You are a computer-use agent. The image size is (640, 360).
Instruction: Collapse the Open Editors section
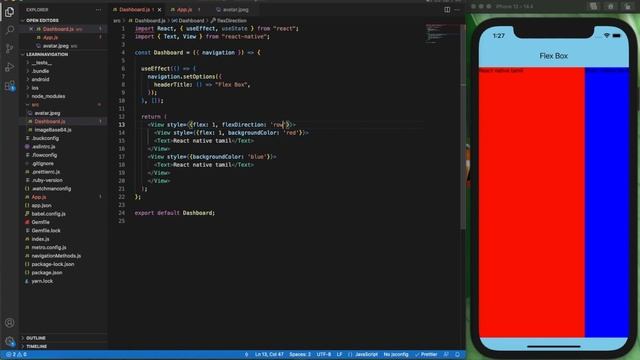point(42,20)
